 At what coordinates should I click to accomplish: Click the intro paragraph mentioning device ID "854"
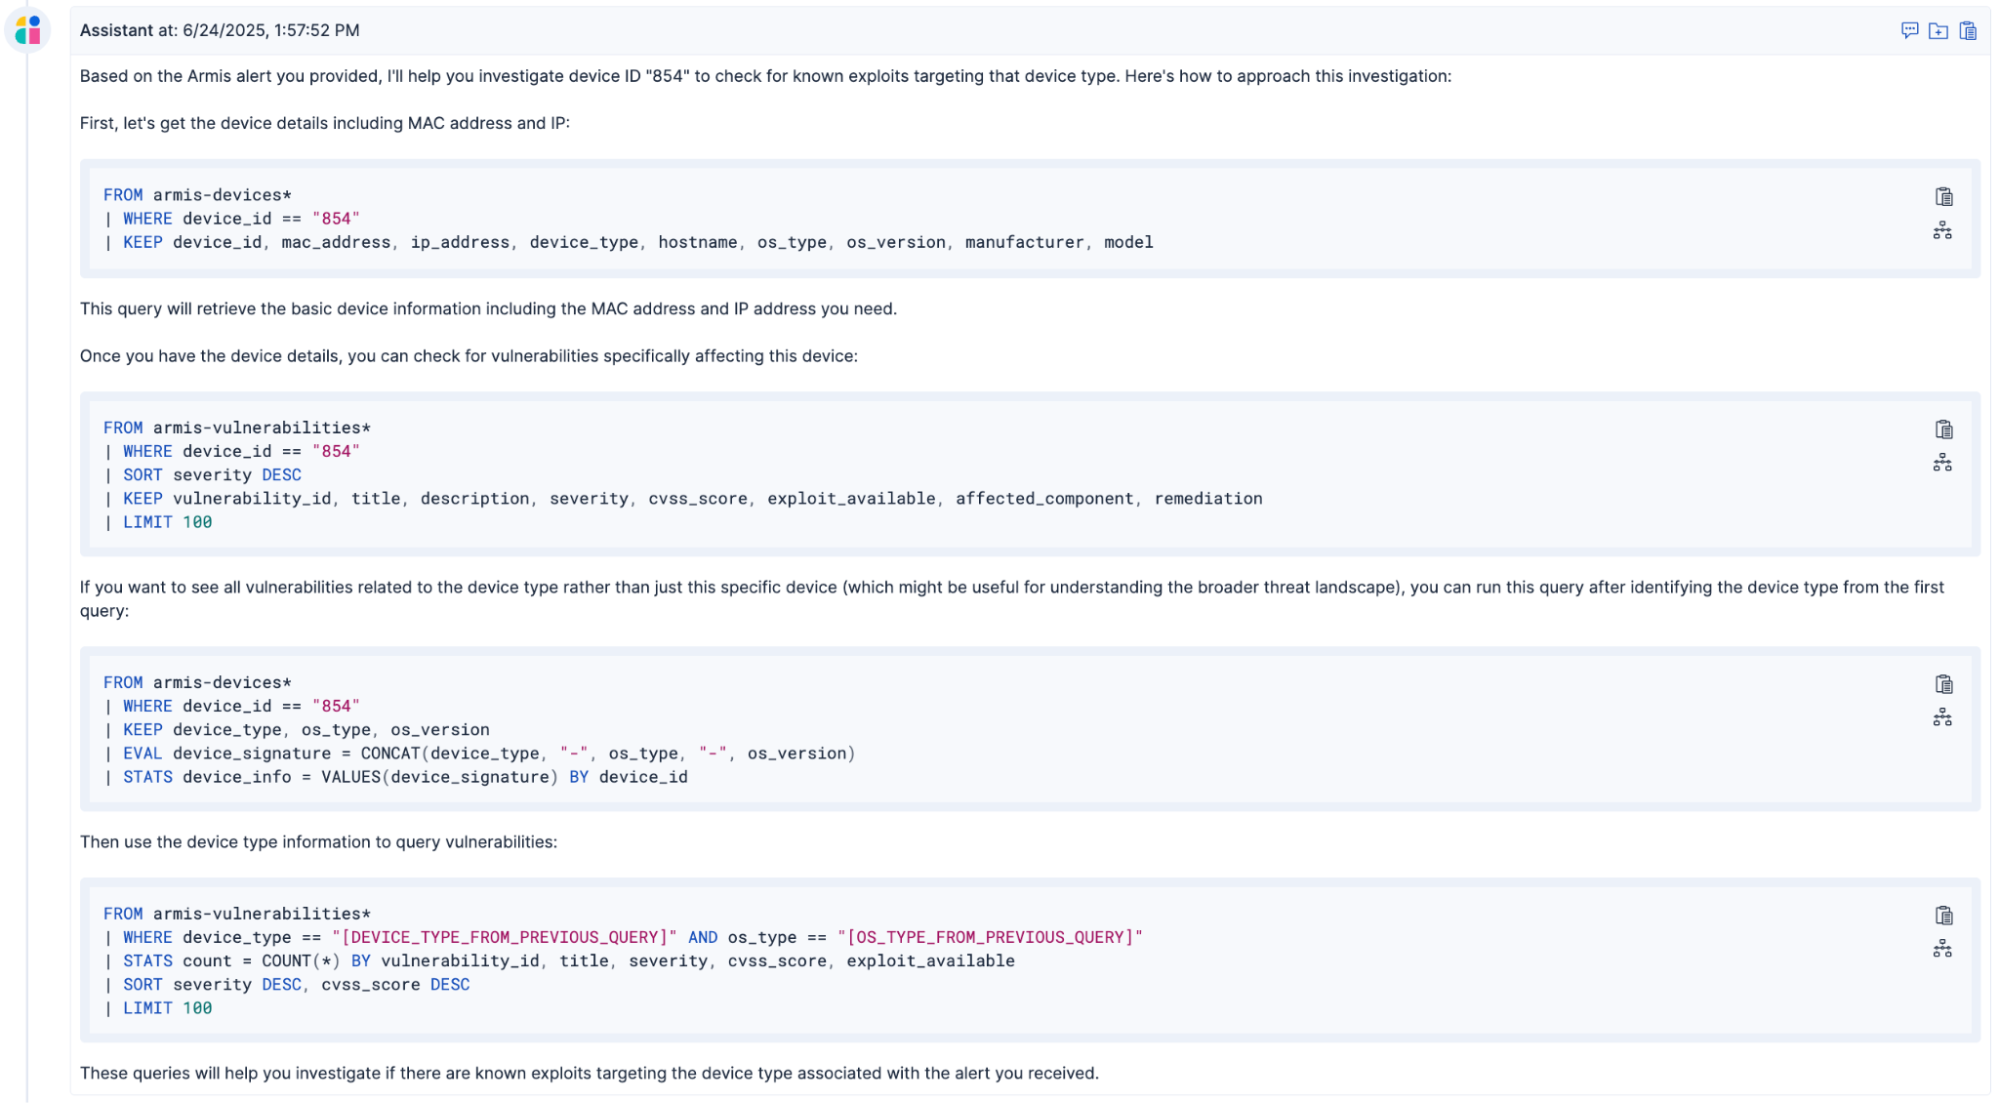tap(764, 76)
